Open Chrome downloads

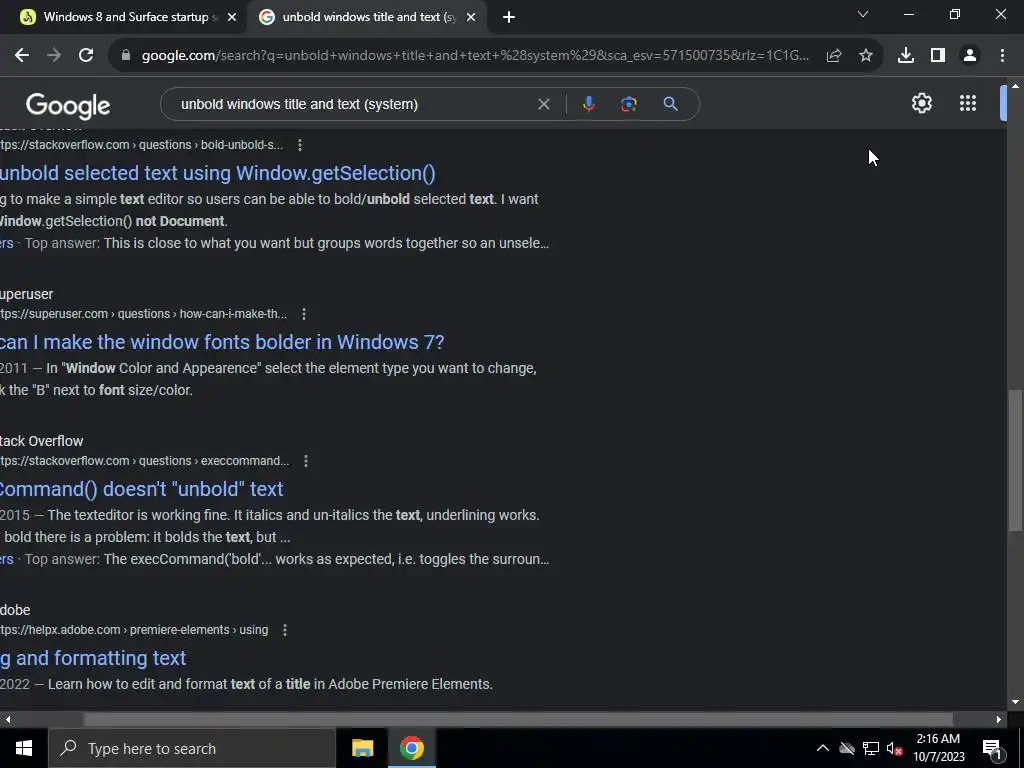(906, 56)
